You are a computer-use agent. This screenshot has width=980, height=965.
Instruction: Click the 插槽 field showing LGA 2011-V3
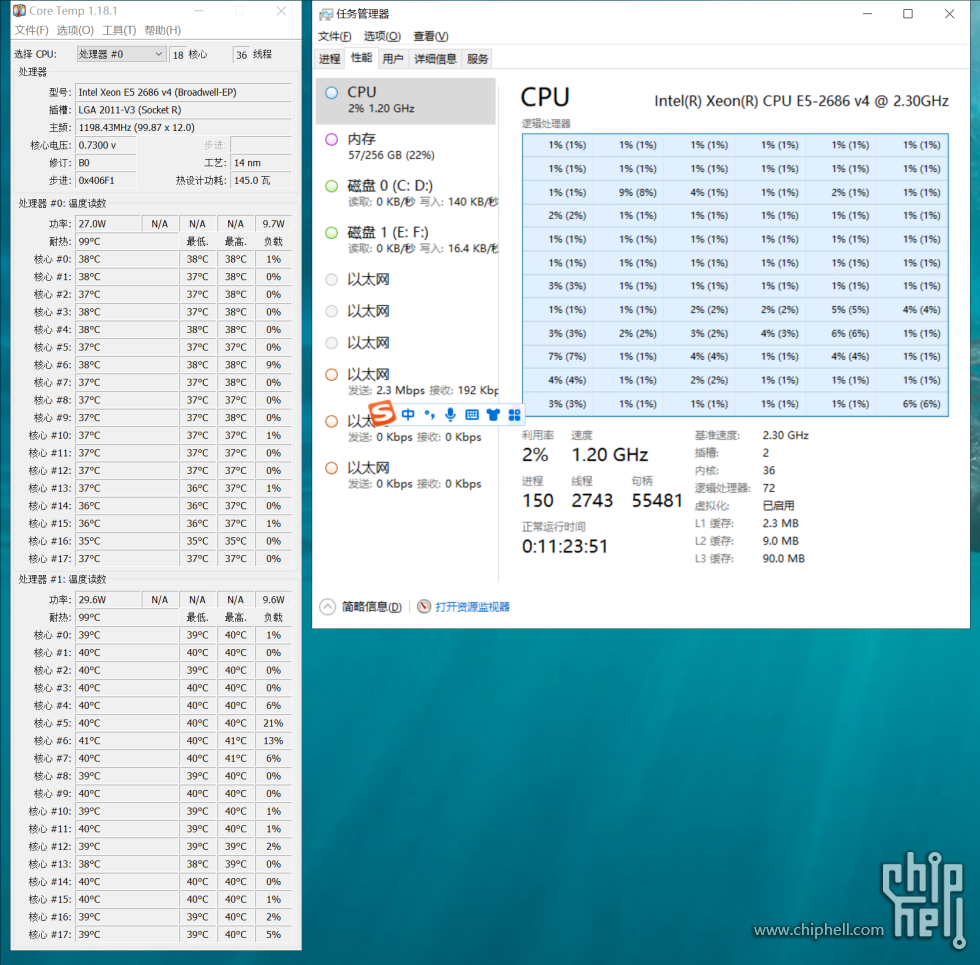184,109
